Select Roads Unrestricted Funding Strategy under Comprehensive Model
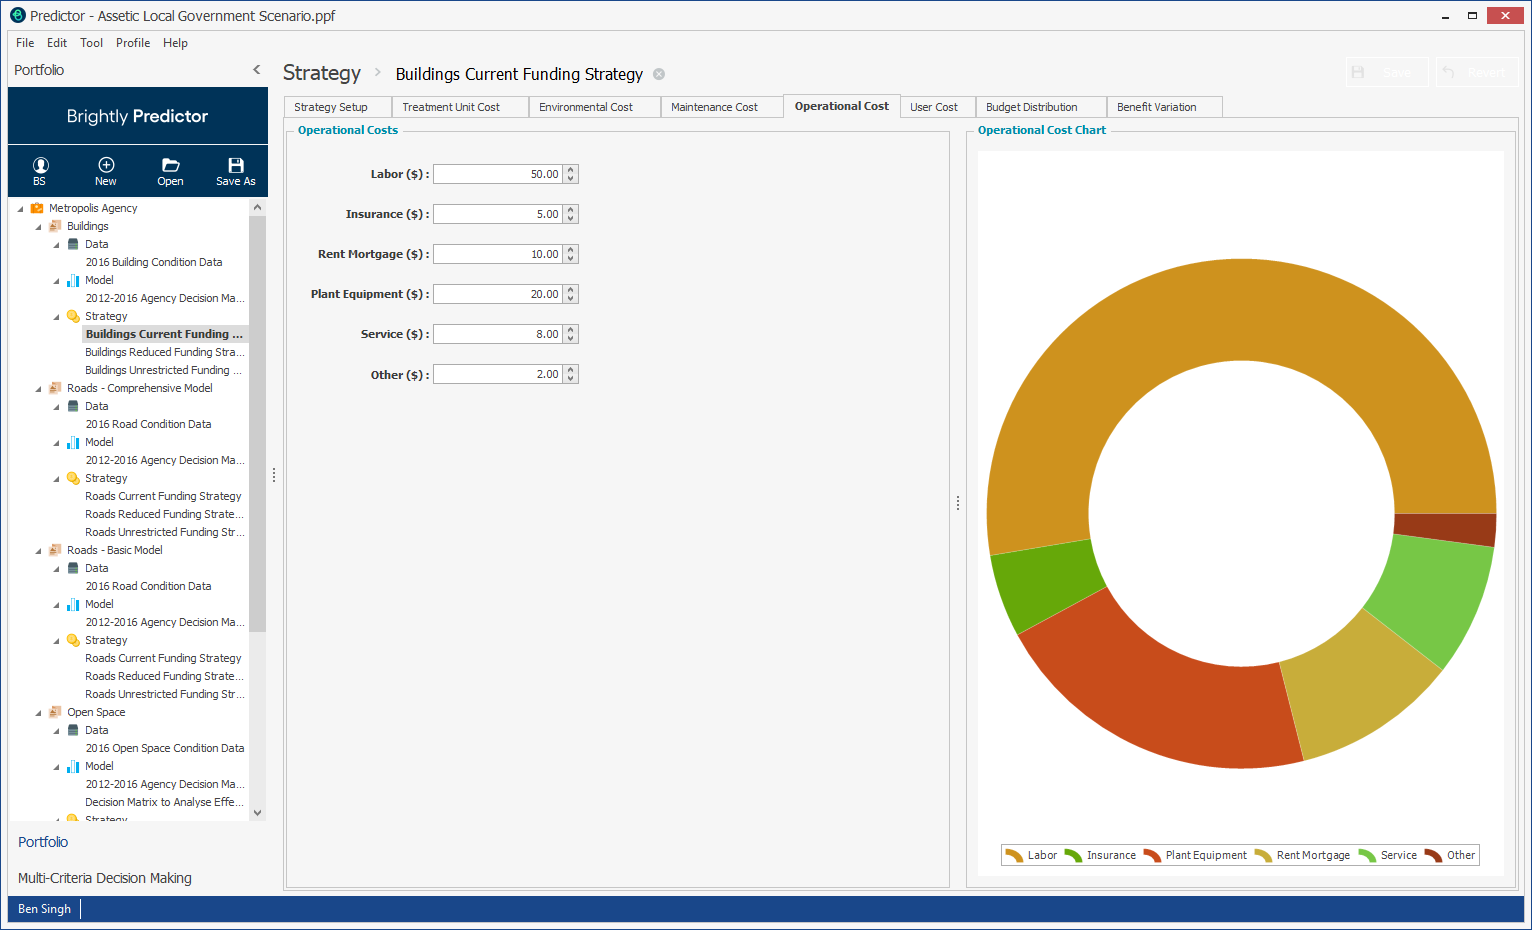 click(164, 532)
